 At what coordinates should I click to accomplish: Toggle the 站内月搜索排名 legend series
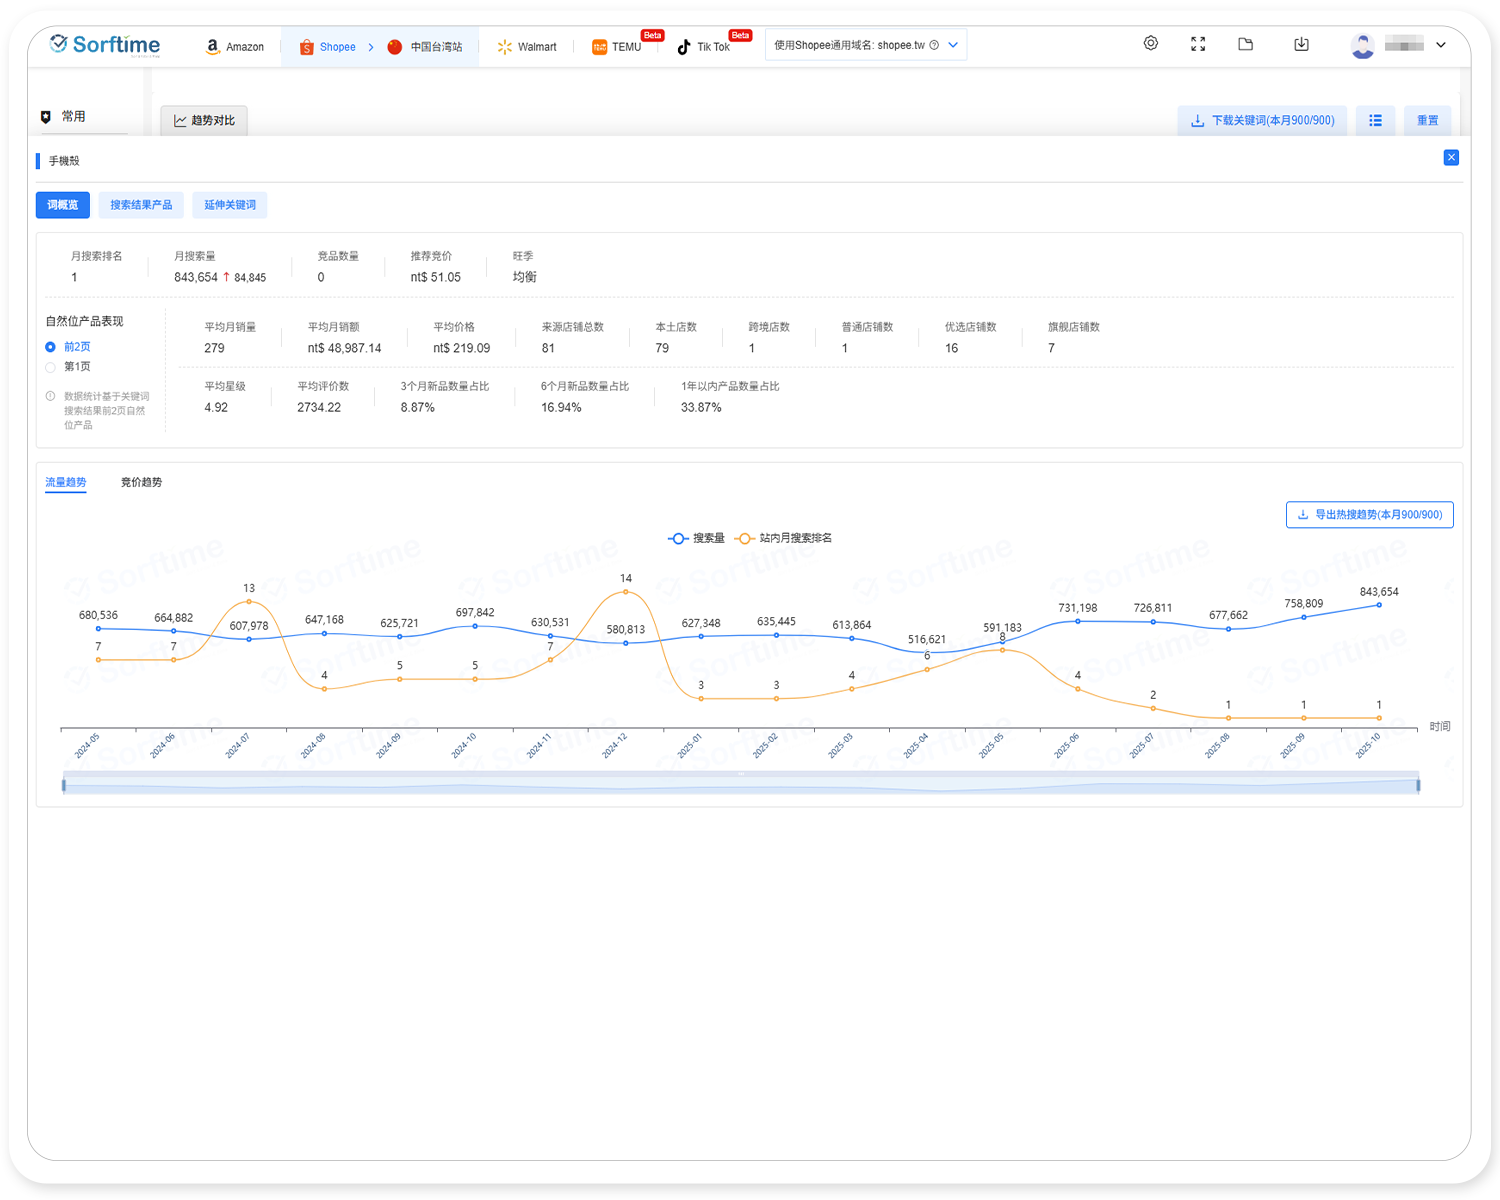[783, 538]
